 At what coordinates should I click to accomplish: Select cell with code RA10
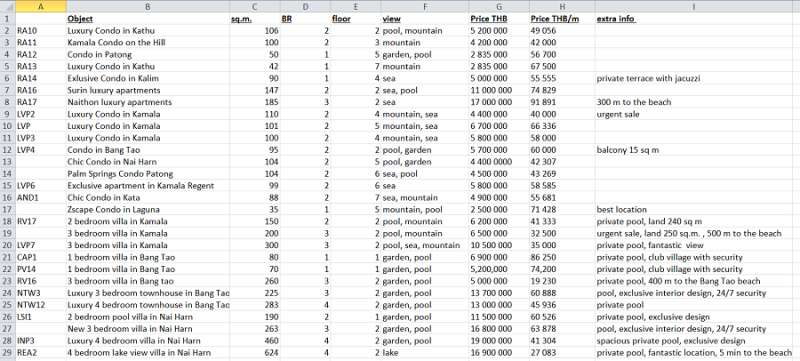coord(40,31)
